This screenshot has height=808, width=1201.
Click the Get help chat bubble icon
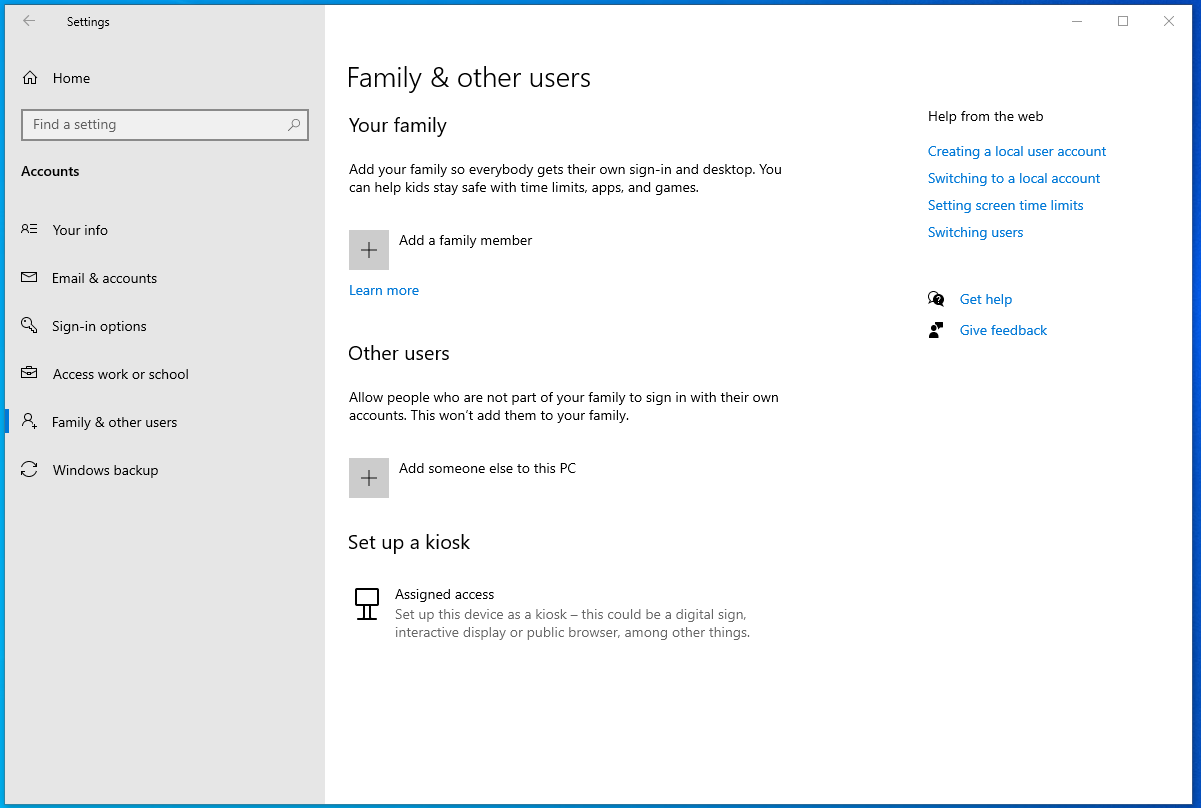[936, 299]
